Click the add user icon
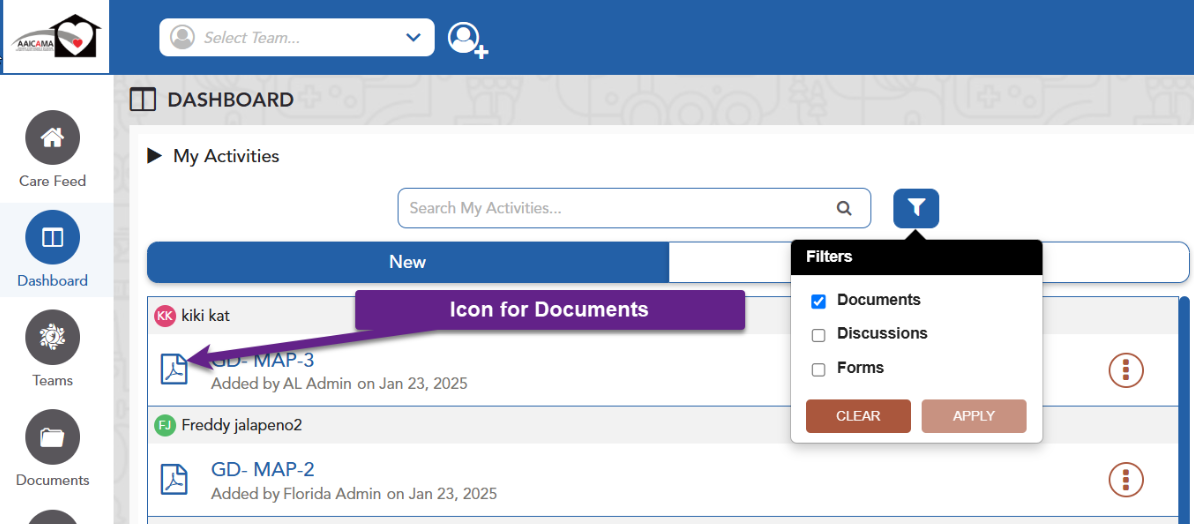 tap(467, 39)
